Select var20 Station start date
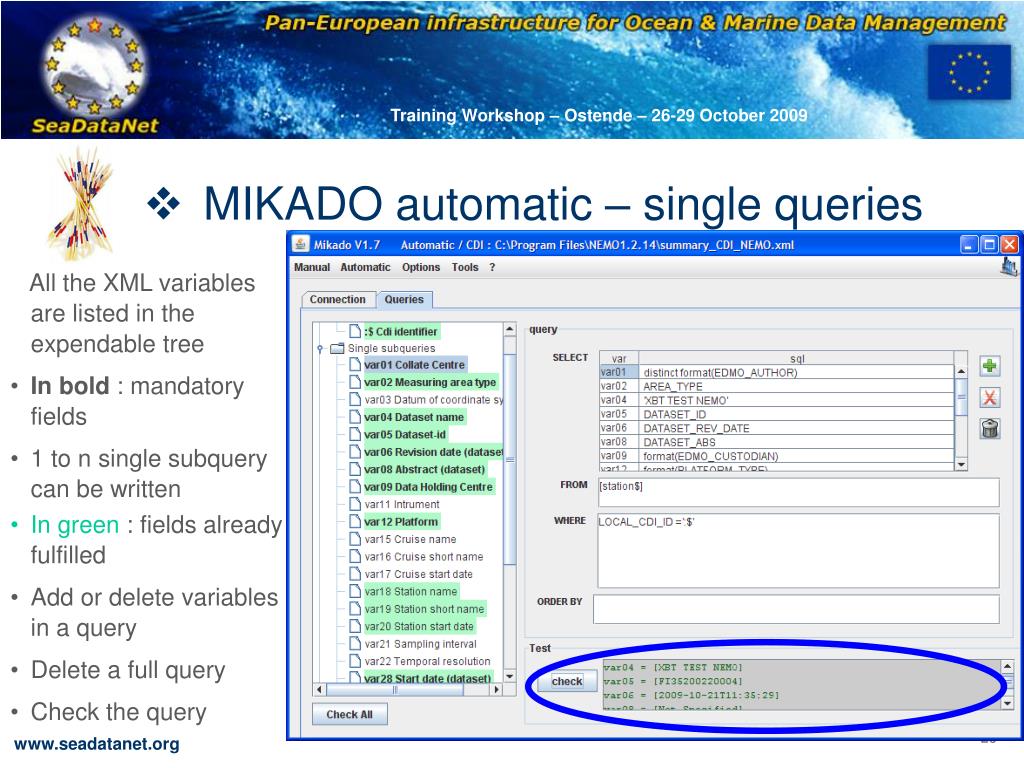Viewport: 1024px width, 768px height. (419, 626)
